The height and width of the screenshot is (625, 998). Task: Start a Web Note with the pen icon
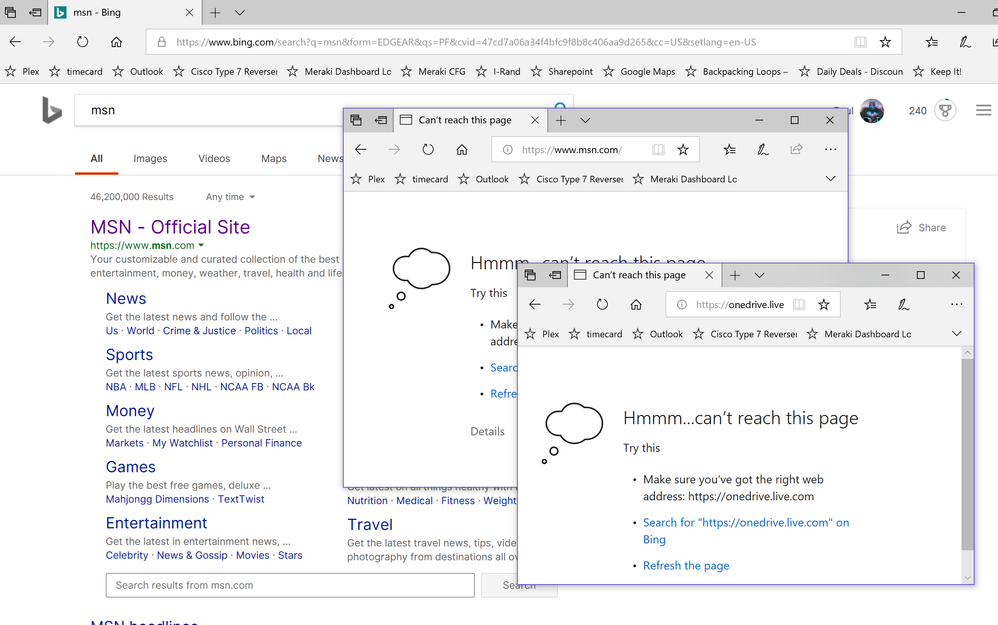point(963,42)
